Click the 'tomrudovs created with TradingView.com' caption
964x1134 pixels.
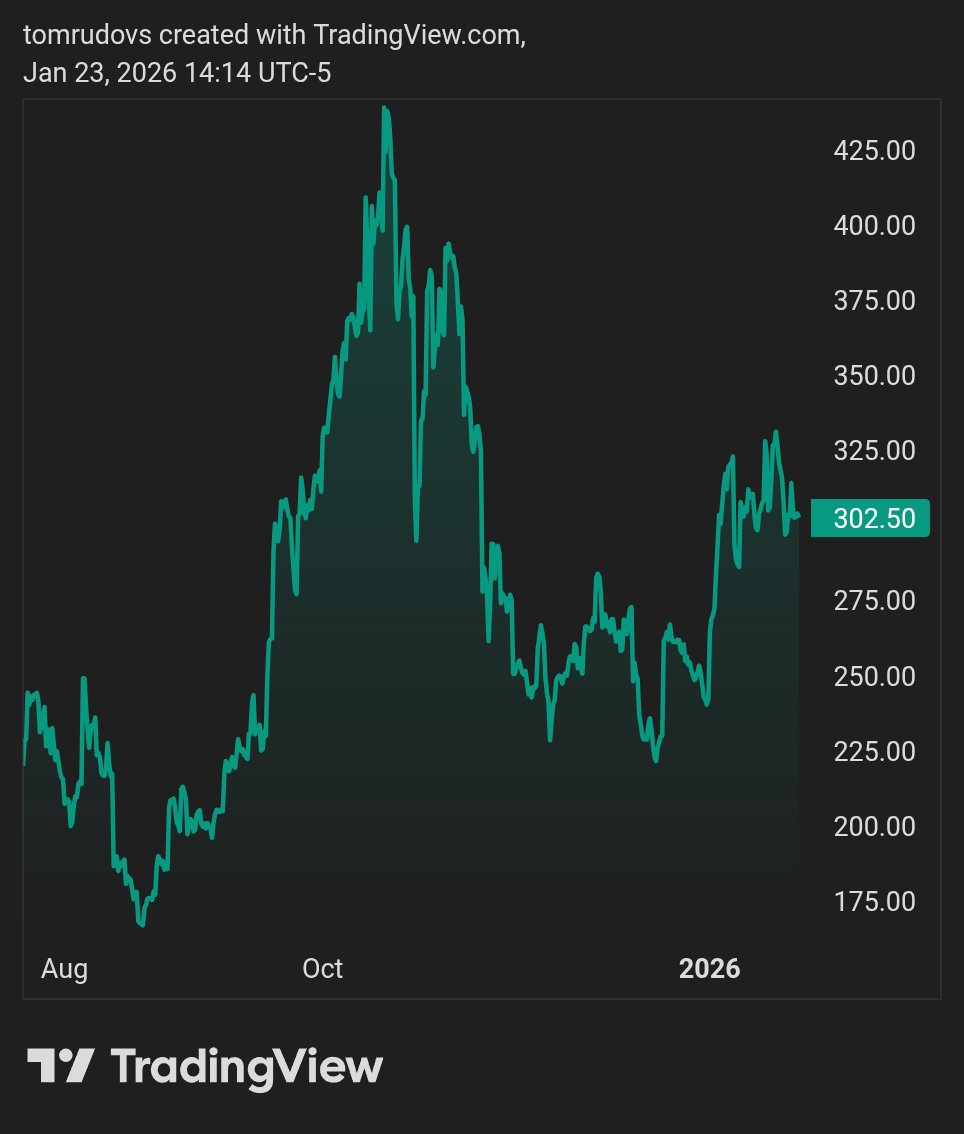(x=275, y=35)
